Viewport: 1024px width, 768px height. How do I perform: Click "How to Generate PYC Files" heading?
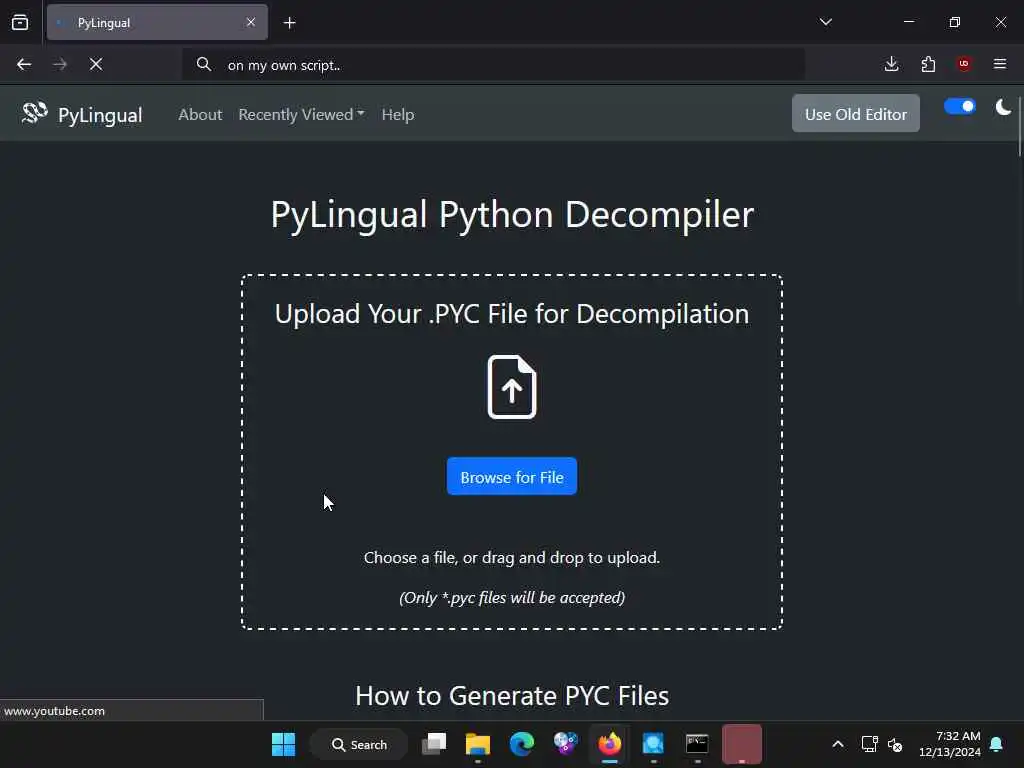[512, 696]
